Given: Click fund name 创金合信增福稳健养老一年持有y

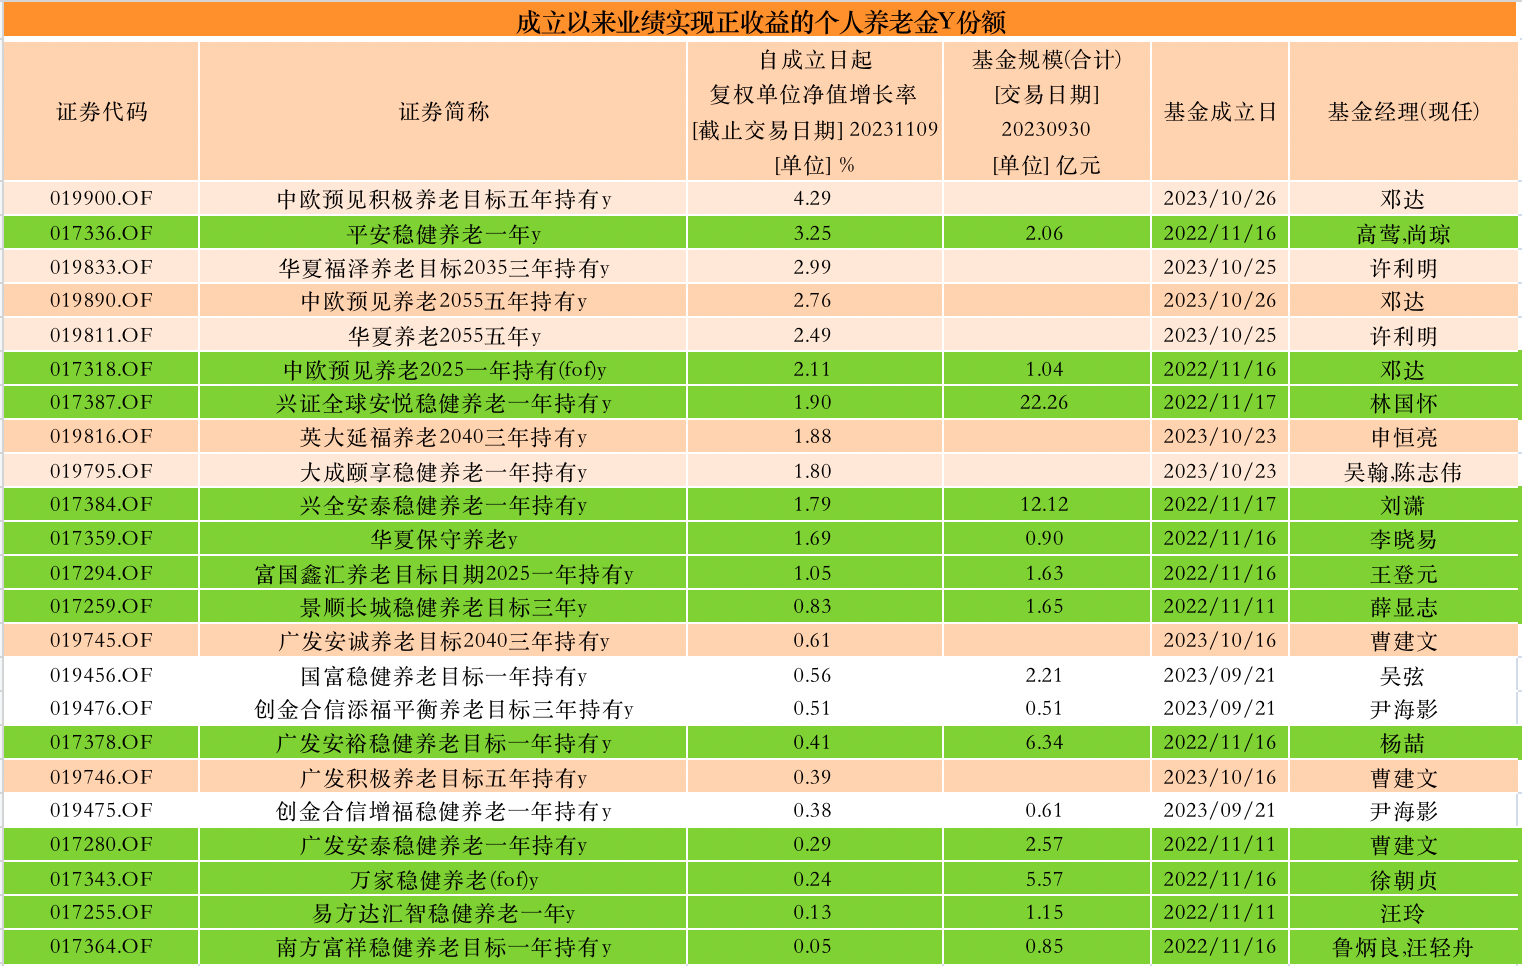Looking at the screenshot, I should [444, 811].
